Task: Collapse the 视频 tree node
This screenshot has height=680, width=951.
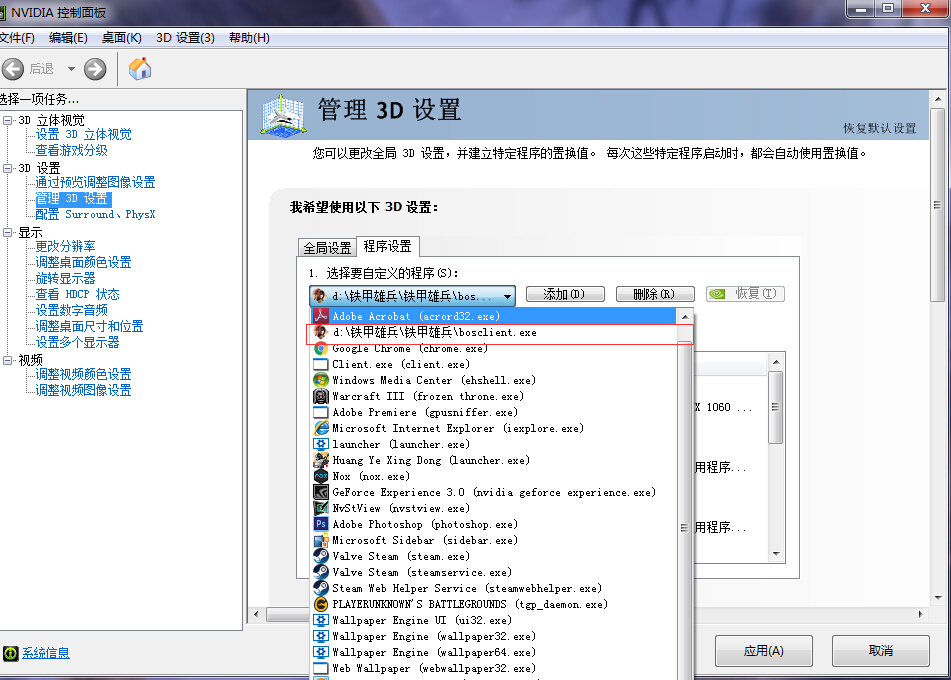Action: point(8,360)
